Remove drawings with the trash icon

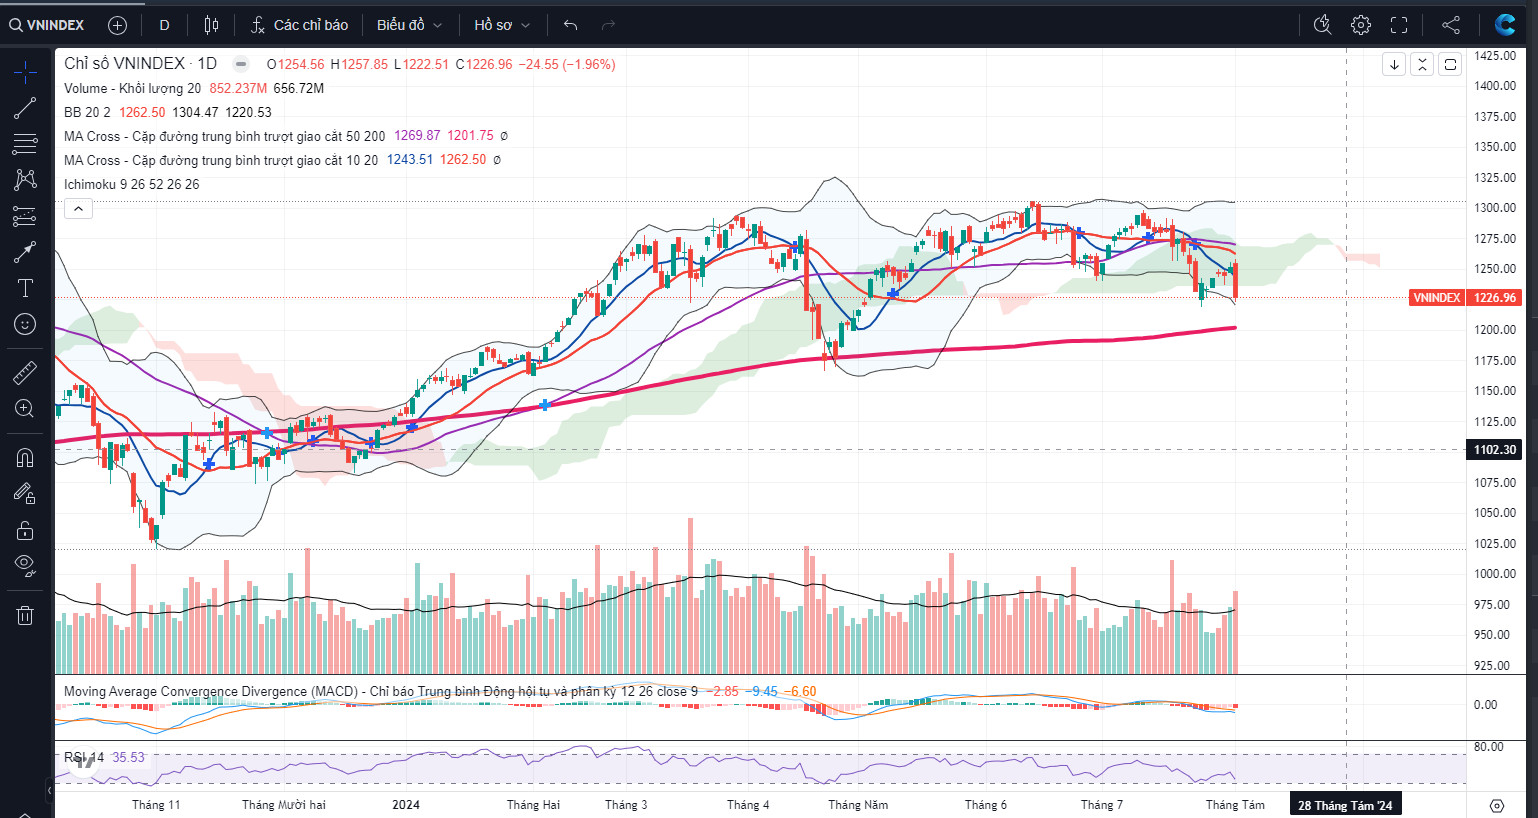(x=25, y=615)
